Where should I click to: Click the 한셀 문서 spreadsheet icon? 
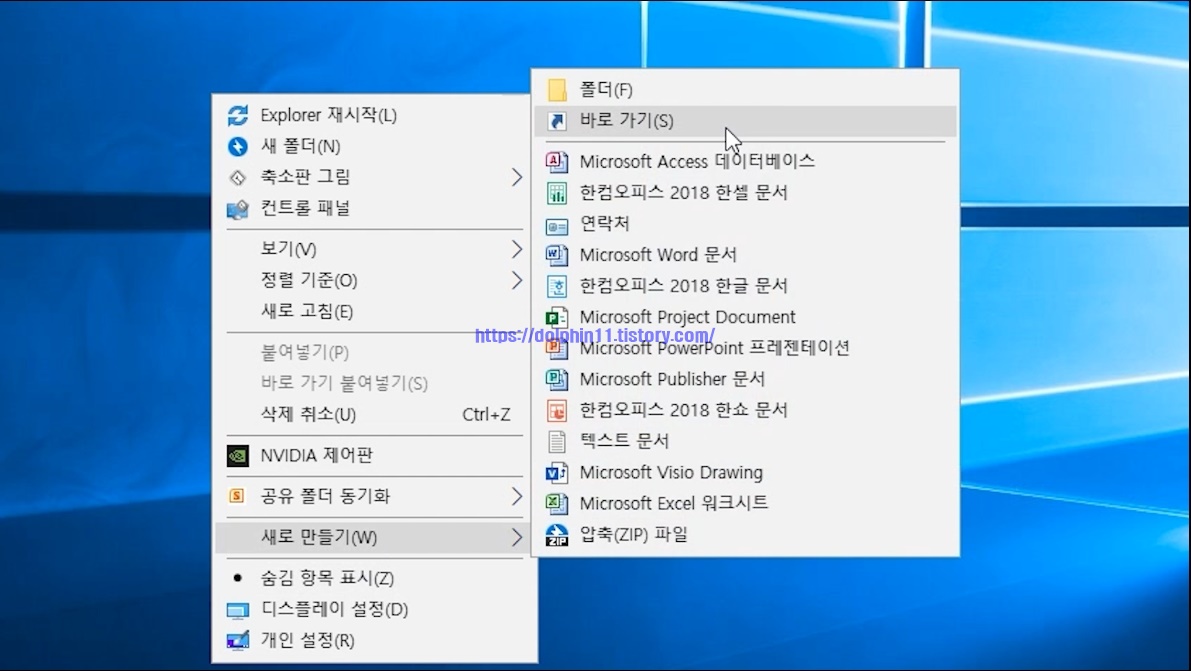pyautogui.click(x=557, y=193)
